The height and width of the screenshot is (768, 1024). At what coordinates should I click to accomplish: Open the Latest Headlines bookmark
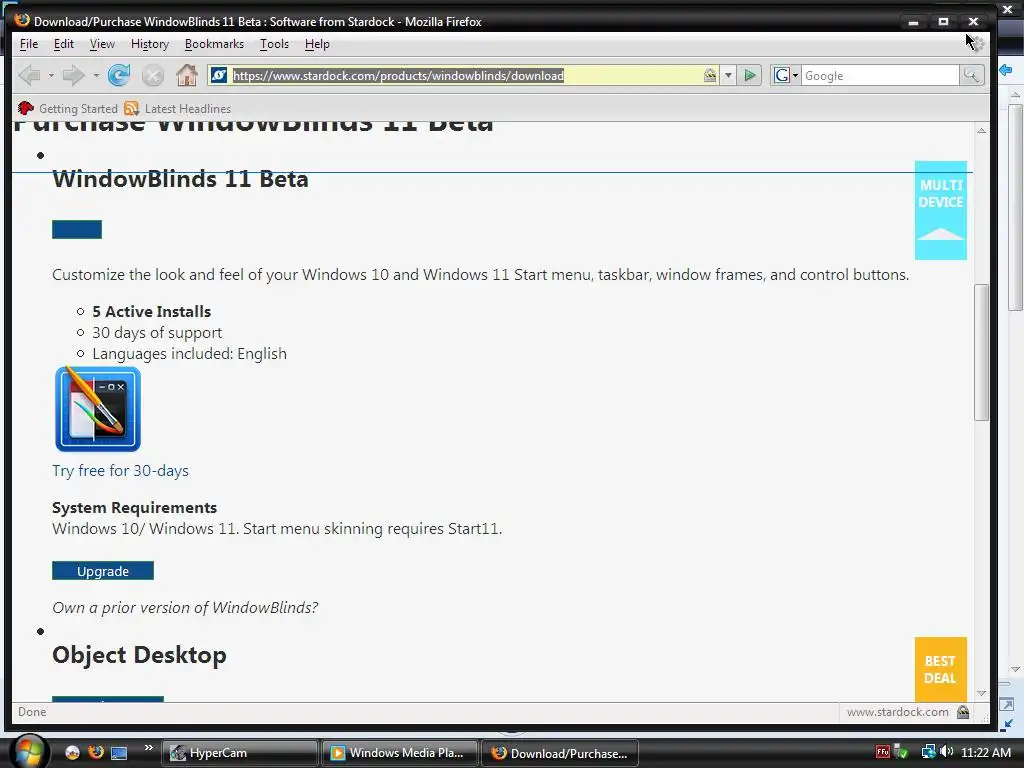(x=178, y=108)
